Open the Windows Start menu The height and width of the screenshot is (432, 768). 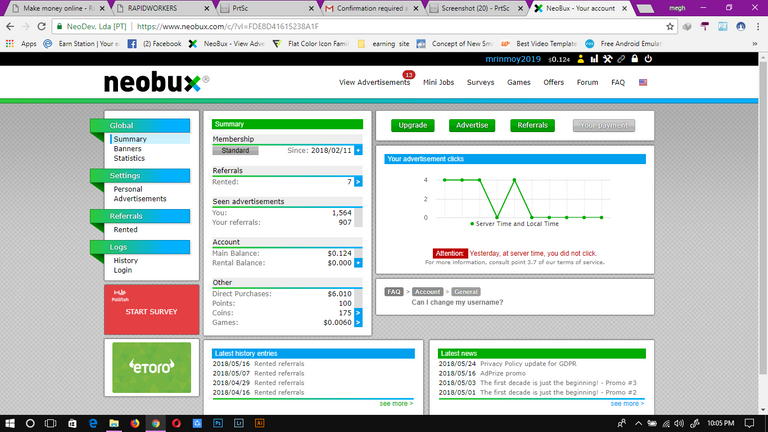(9, 423)
